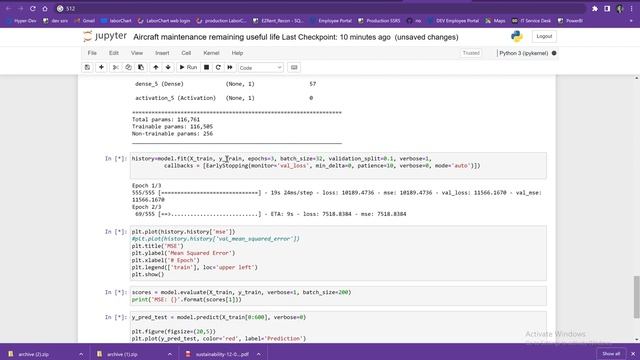This screenshot has width=640, height=360.
Task: Open the Help menu
Action: click(237, 53)
